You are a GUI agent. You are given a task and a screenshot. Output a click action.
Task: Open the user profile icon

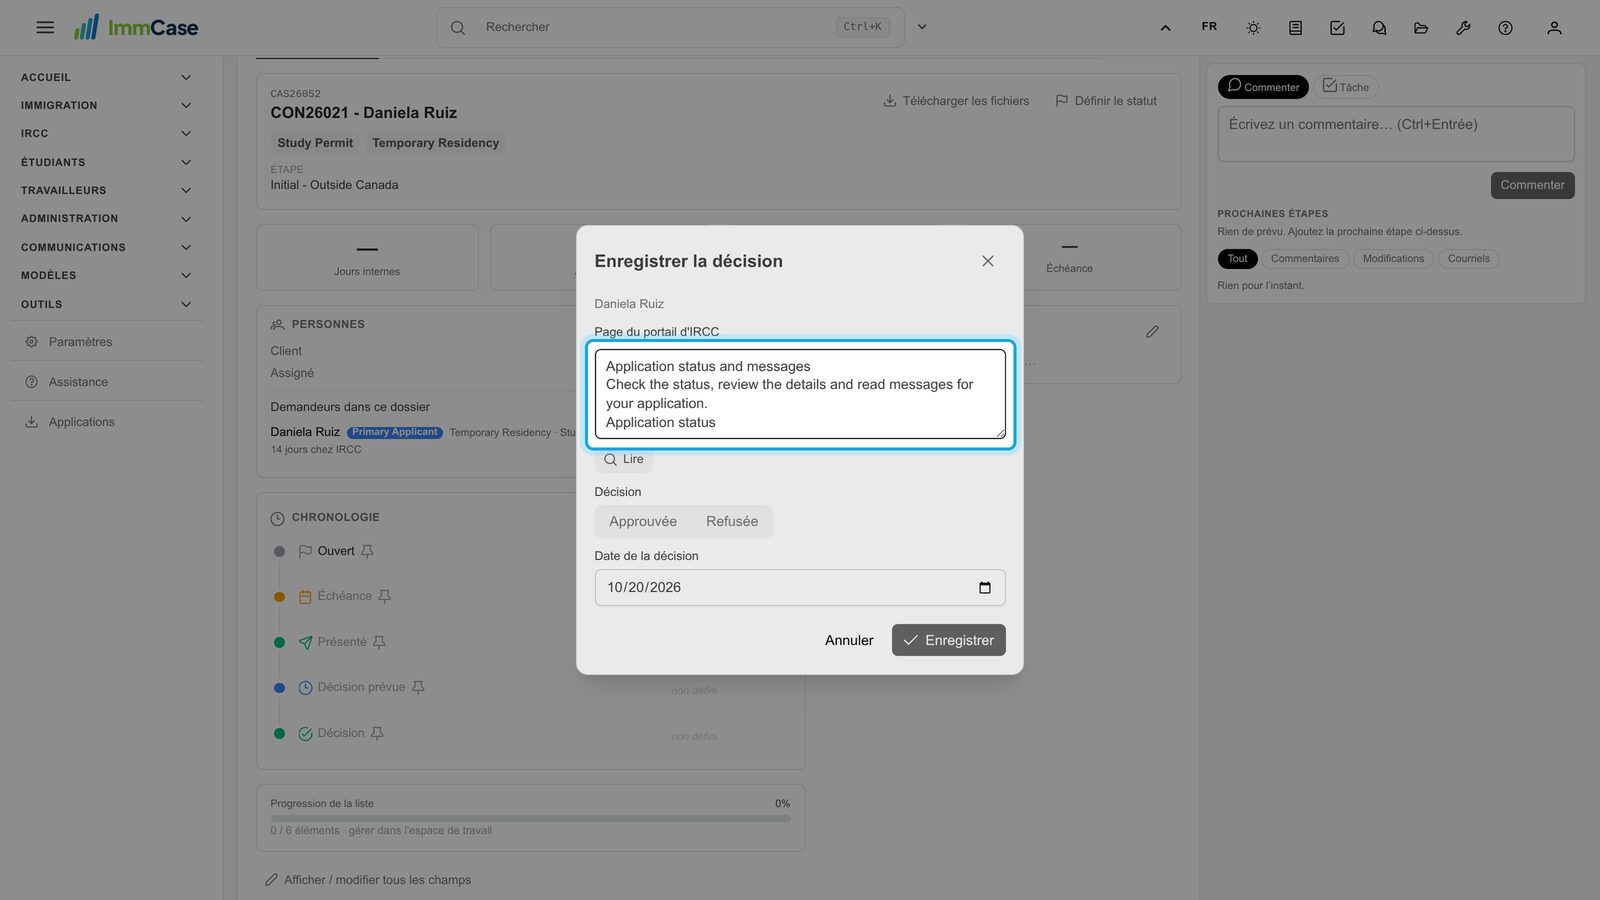click(1554, 28)
